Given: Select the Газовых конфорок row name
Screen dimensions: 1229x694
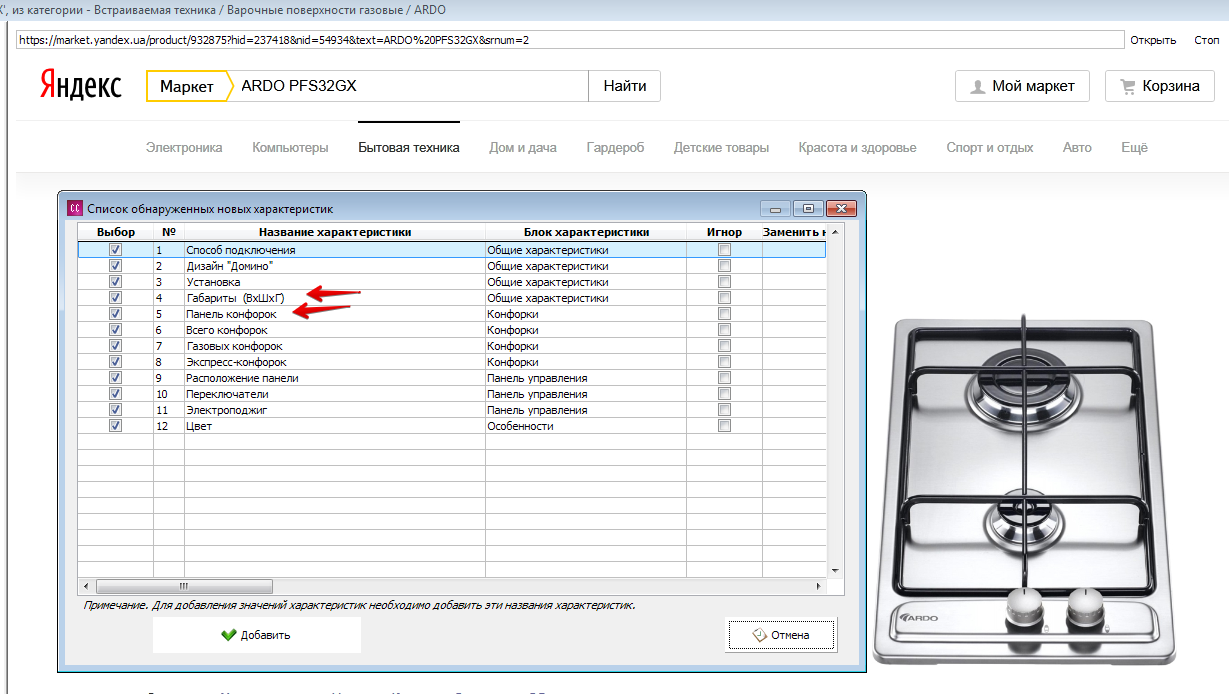Looking at the screenshot, I should click(234, 346).
